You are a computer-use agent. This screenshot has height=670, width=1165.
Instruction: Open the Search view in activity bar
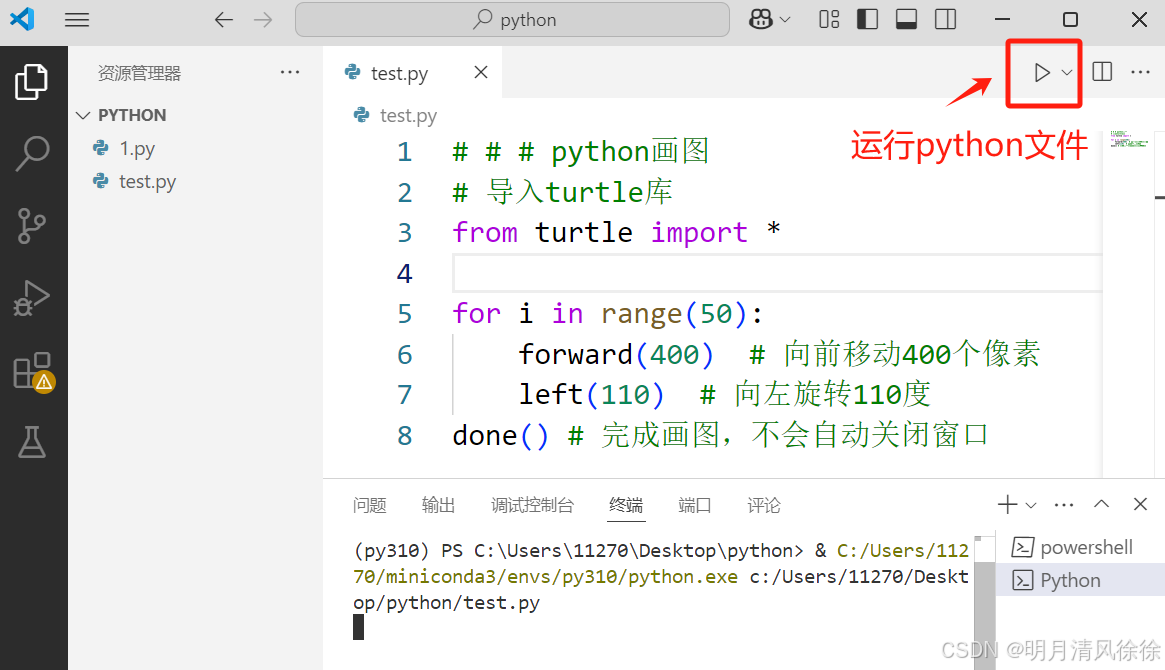pyautogui.click(x=31, y=153)
